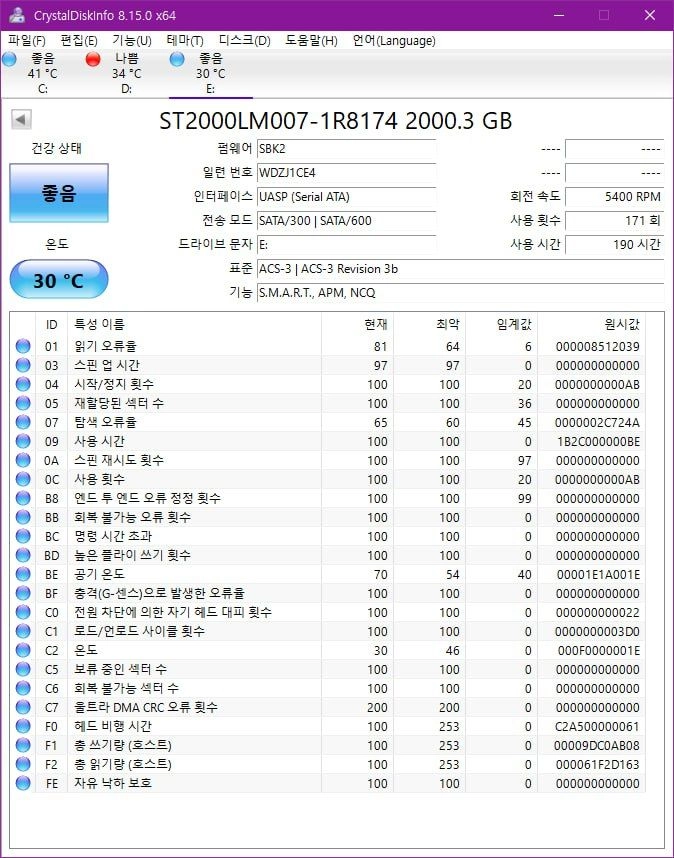Image resolution: width=674 pixels, height=858 pixels.
Task: Open the 편집(E) menu
Action: (79, 40)
